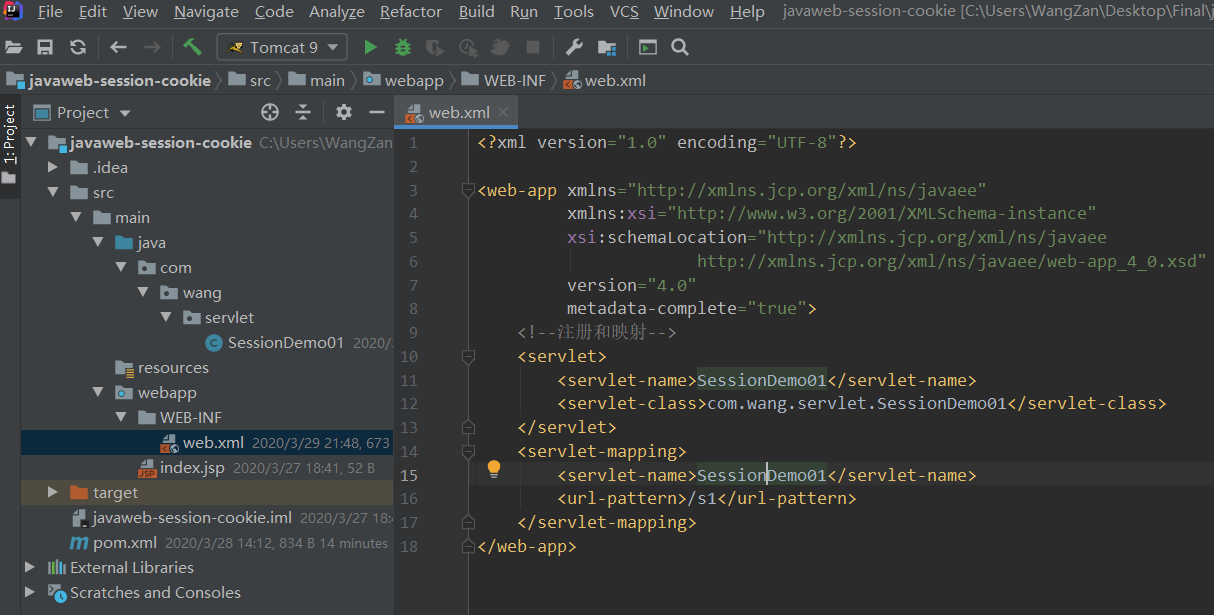
Task: Collapse the javaweb-session-cookie root node
Action: (30, 143)
